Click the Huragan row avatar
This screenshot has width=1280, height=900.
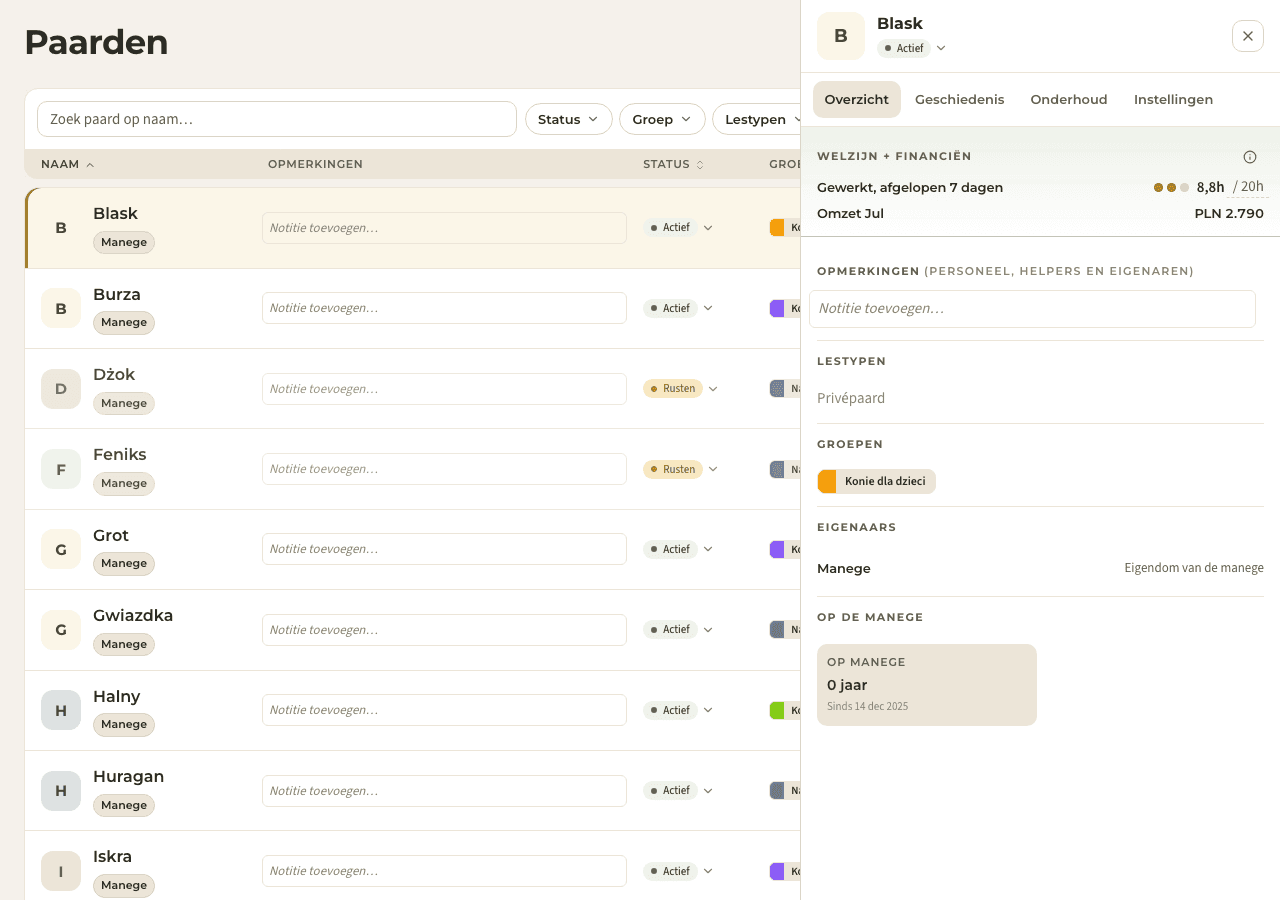point(61,790)
